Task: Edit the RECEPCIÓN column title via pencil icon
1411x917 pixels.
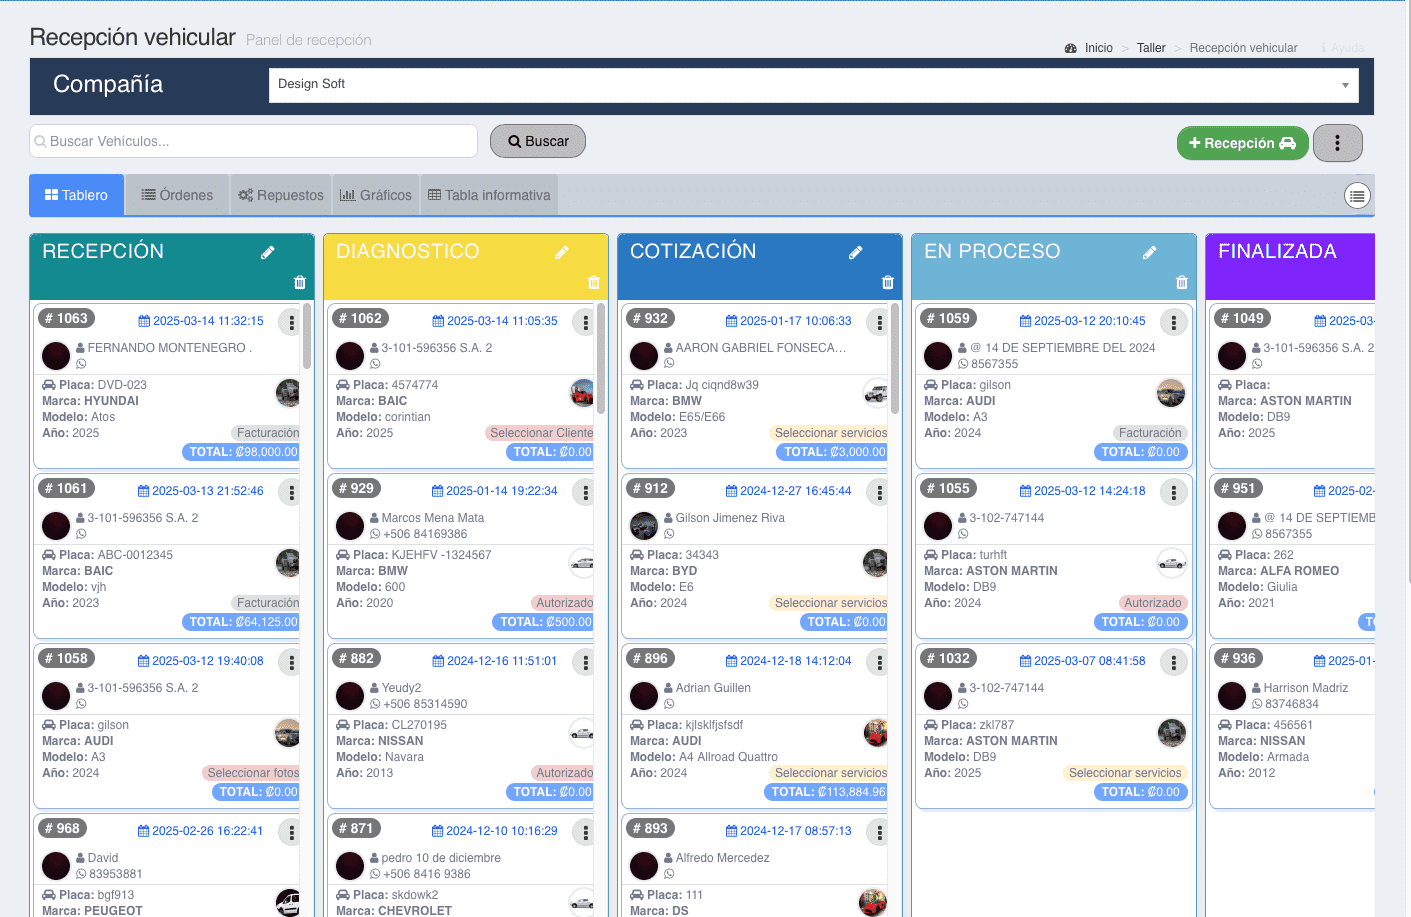Action: click(267, 252)
